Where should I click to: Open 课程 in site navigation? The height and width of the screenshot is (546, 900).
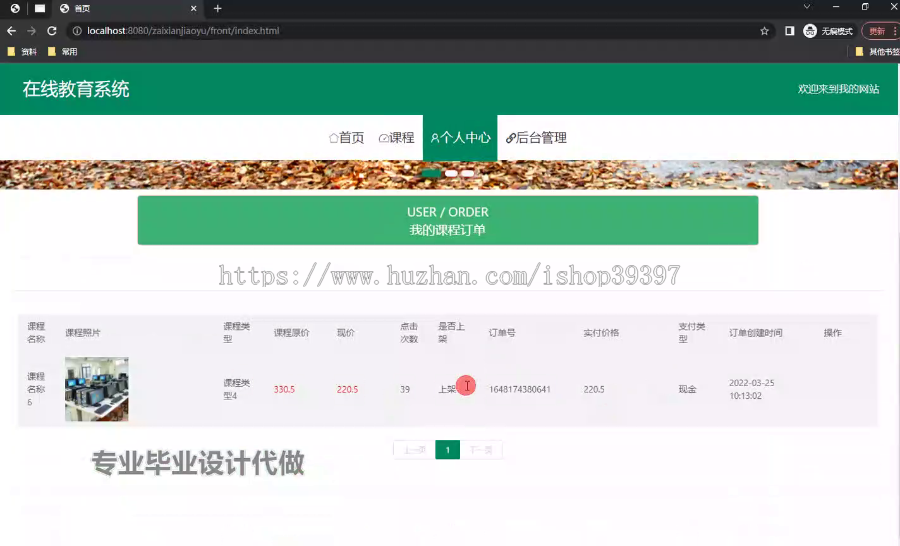pyautogui.click(x=397, y=138)
